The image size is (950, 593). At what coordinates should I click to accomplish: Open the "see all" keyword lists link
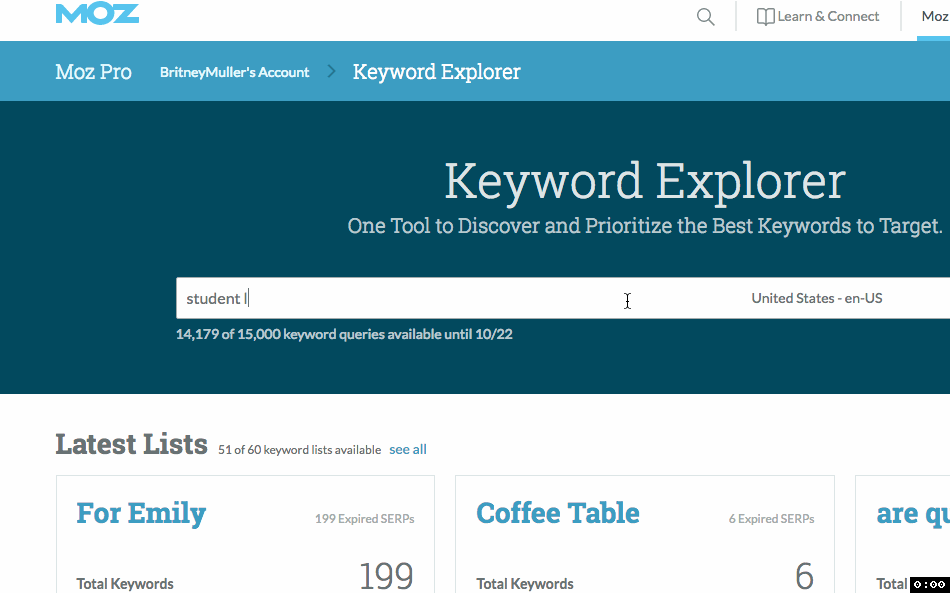coord(407,449)
